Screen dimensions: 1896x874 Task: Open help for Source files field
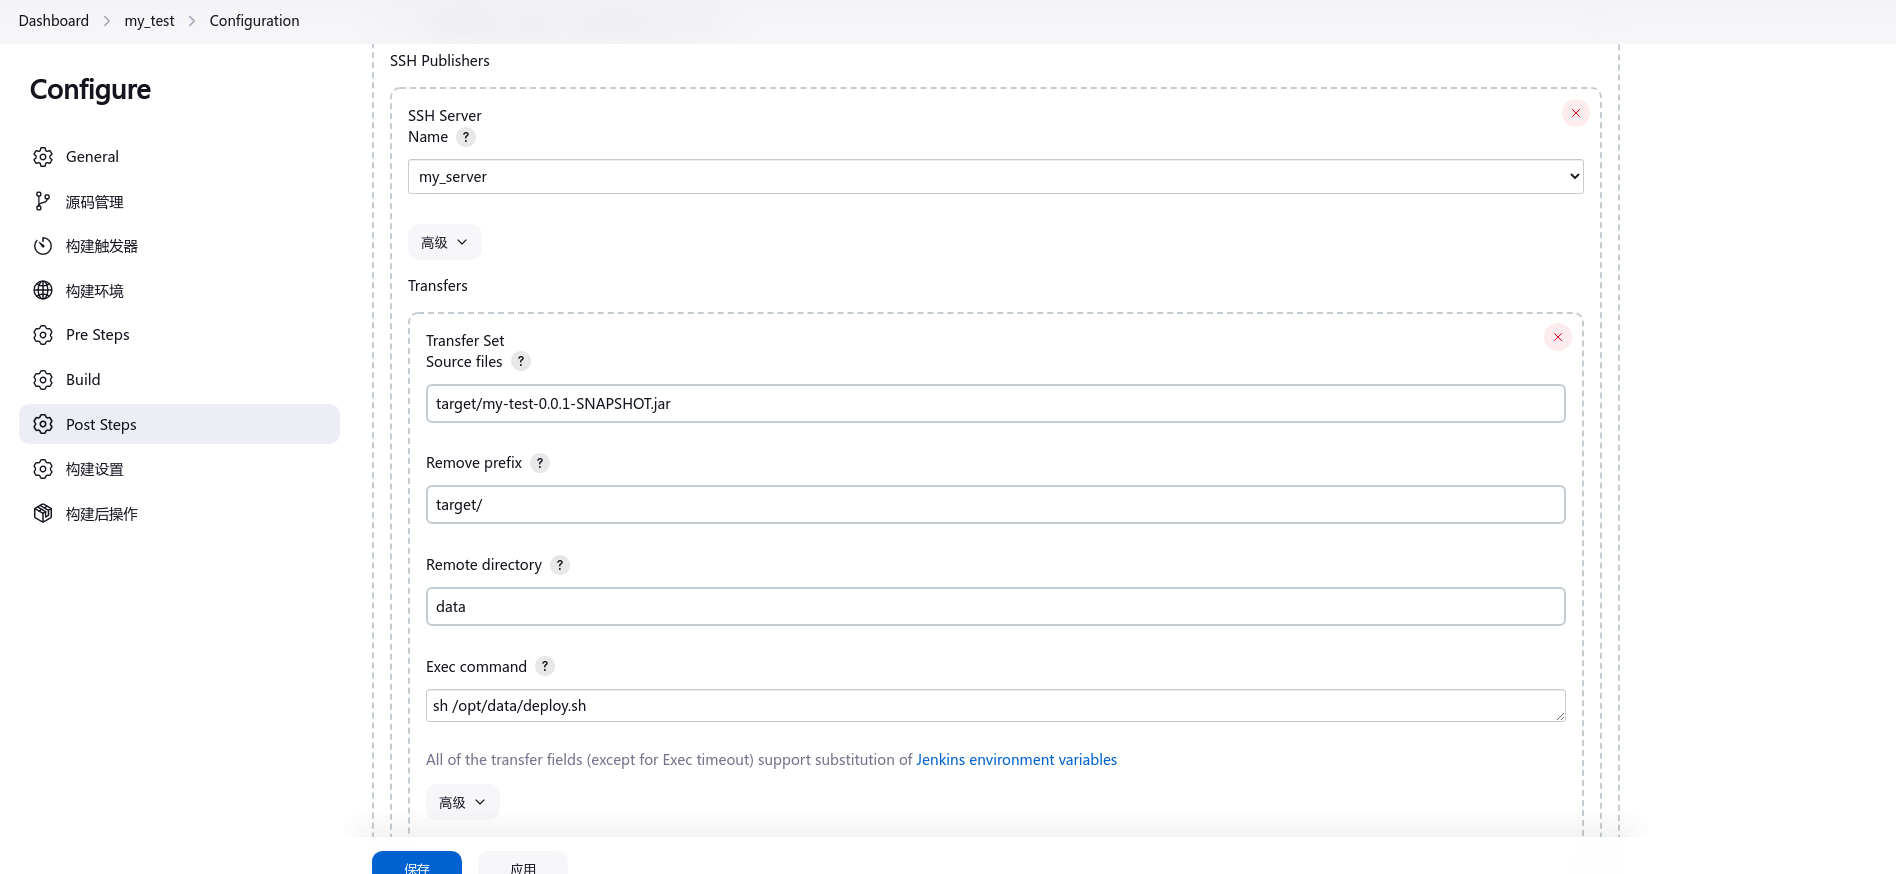(x=521, y=362)
